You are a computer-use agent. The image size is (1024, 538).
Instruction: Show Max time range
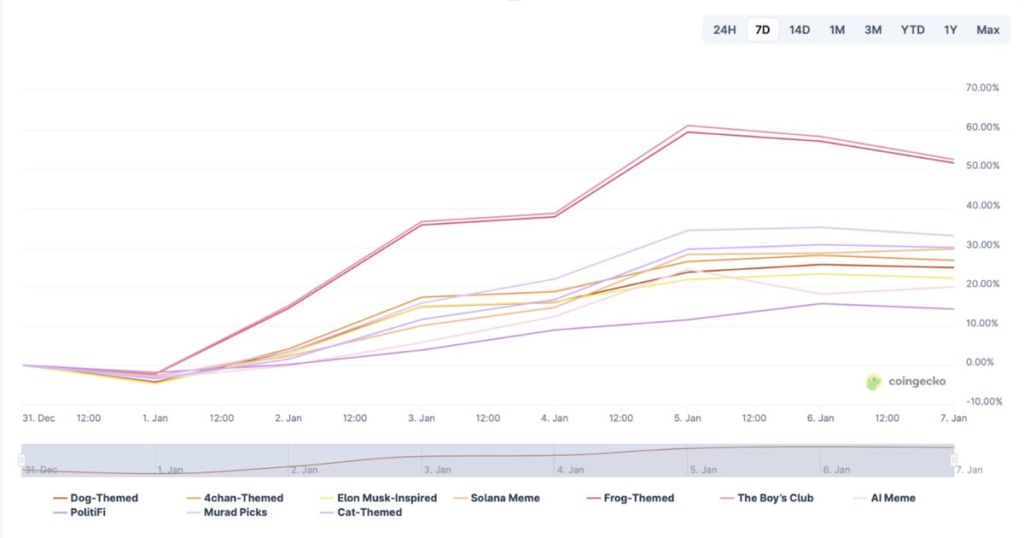point(988,30)
